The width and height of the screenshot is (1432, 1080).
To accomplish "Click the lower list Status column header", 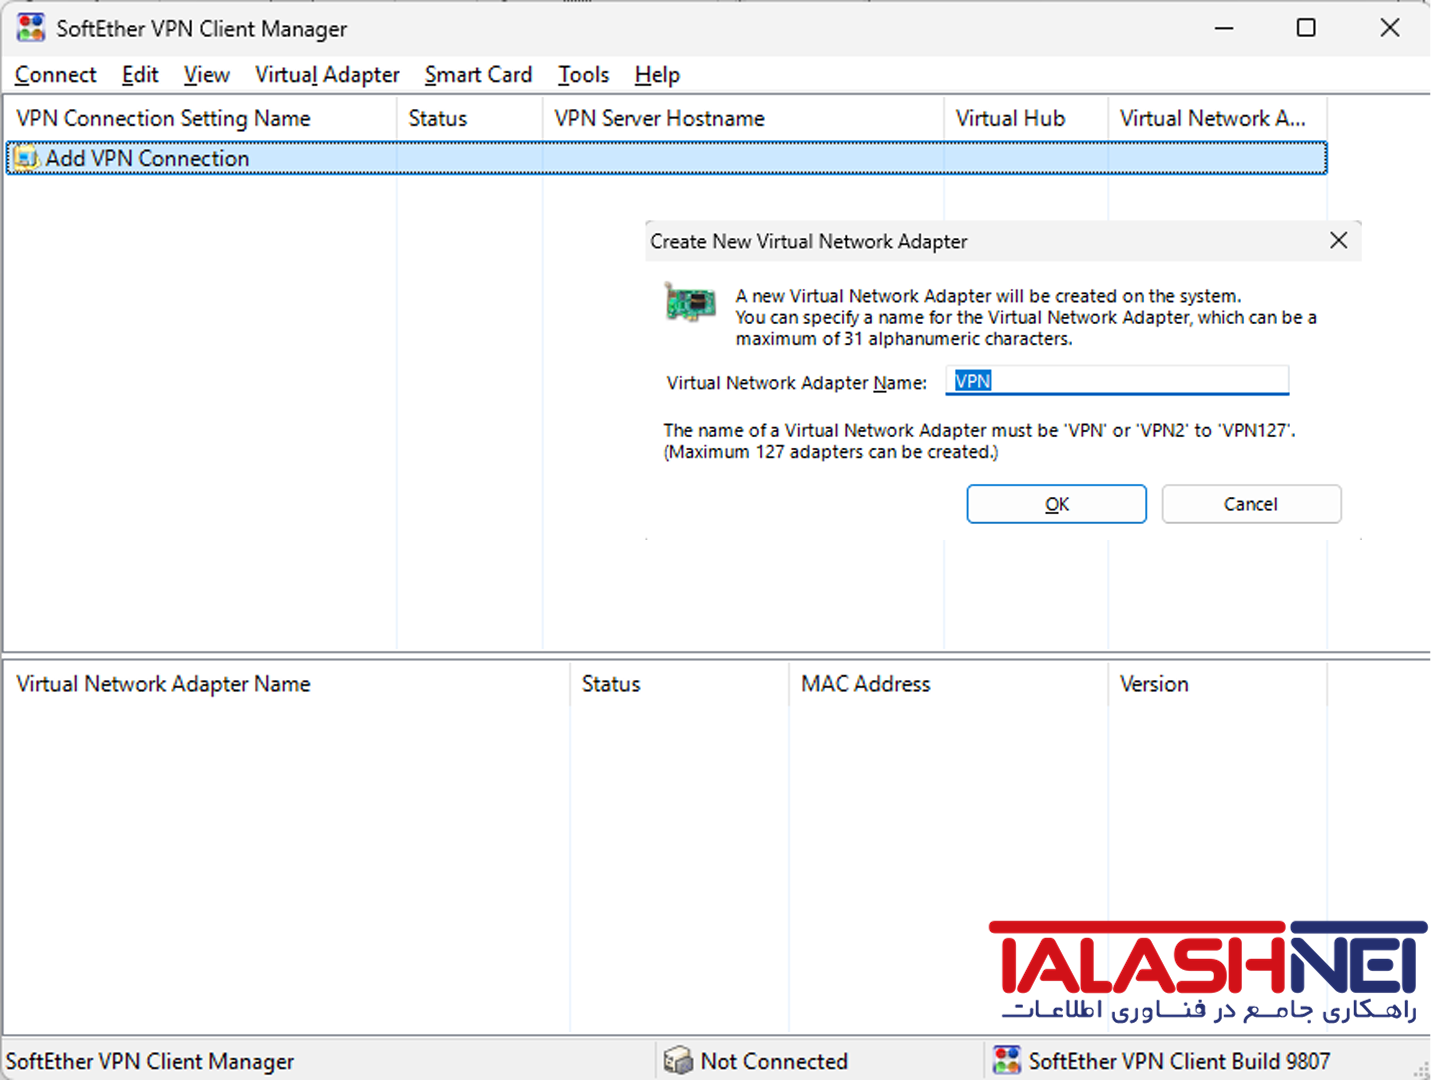I will (679, 684).
